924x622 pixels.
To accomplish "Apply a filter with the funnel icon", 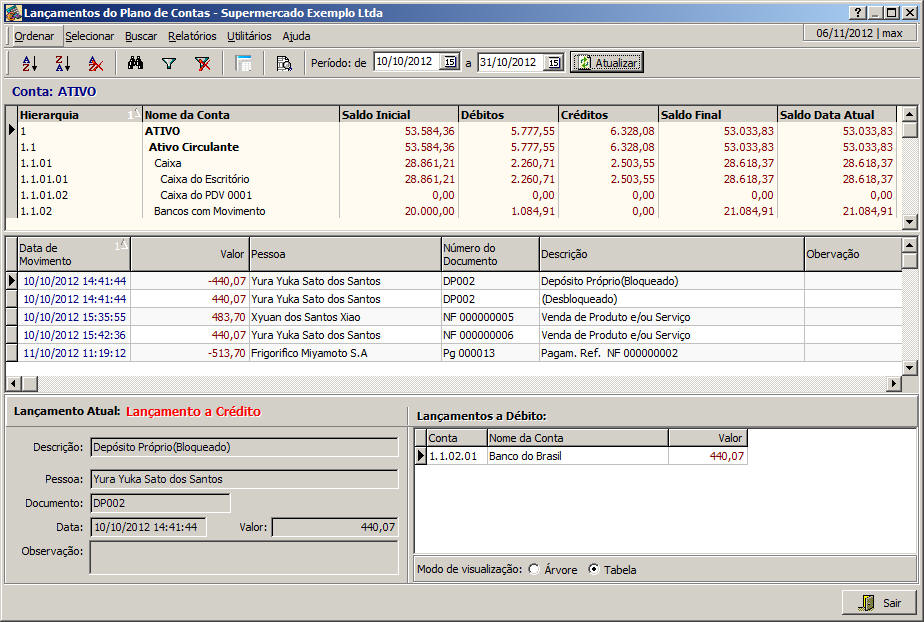I will 170,62.
